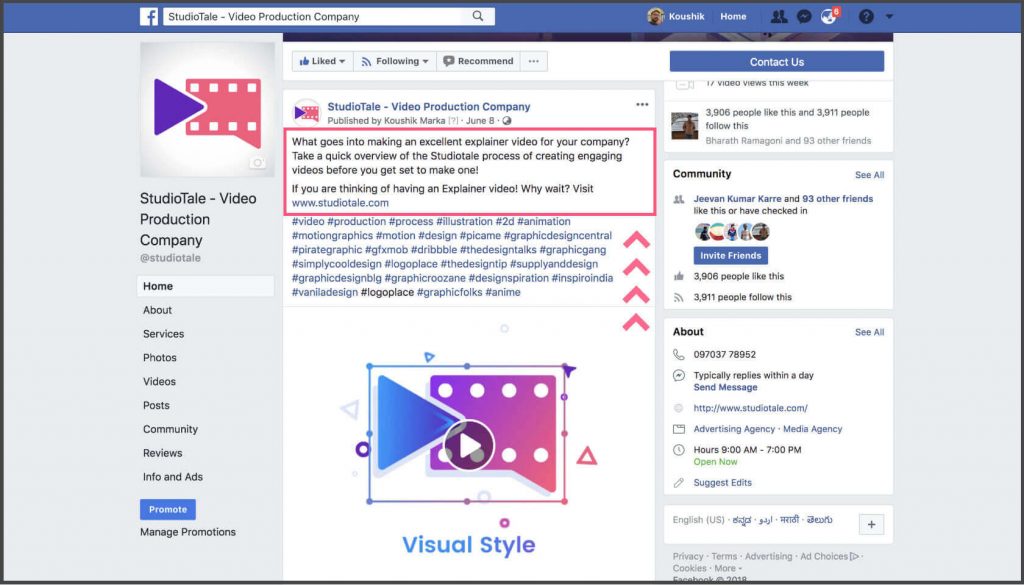The width and height of the screenshot is (1024, 585).
Task: Click the page profile picture thumbnail
Action: [x=207, y=109]
